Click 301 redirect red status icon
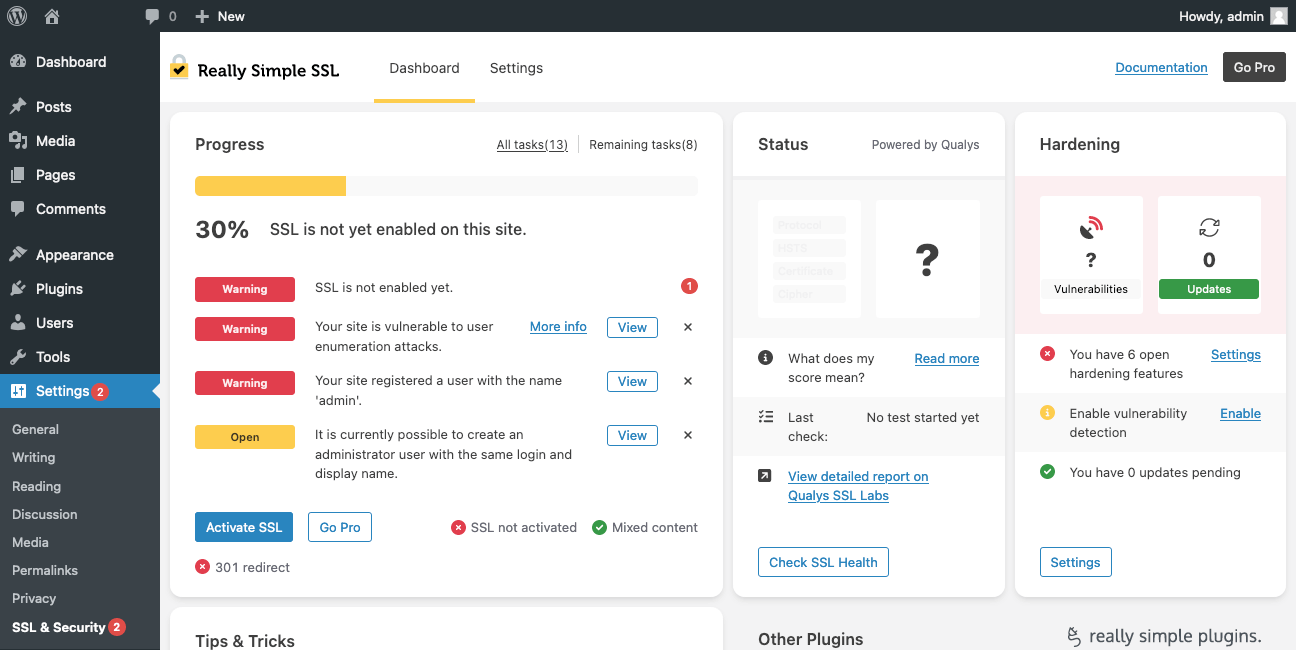Viewport: 1296px width, 650px height. coord(202,567)
